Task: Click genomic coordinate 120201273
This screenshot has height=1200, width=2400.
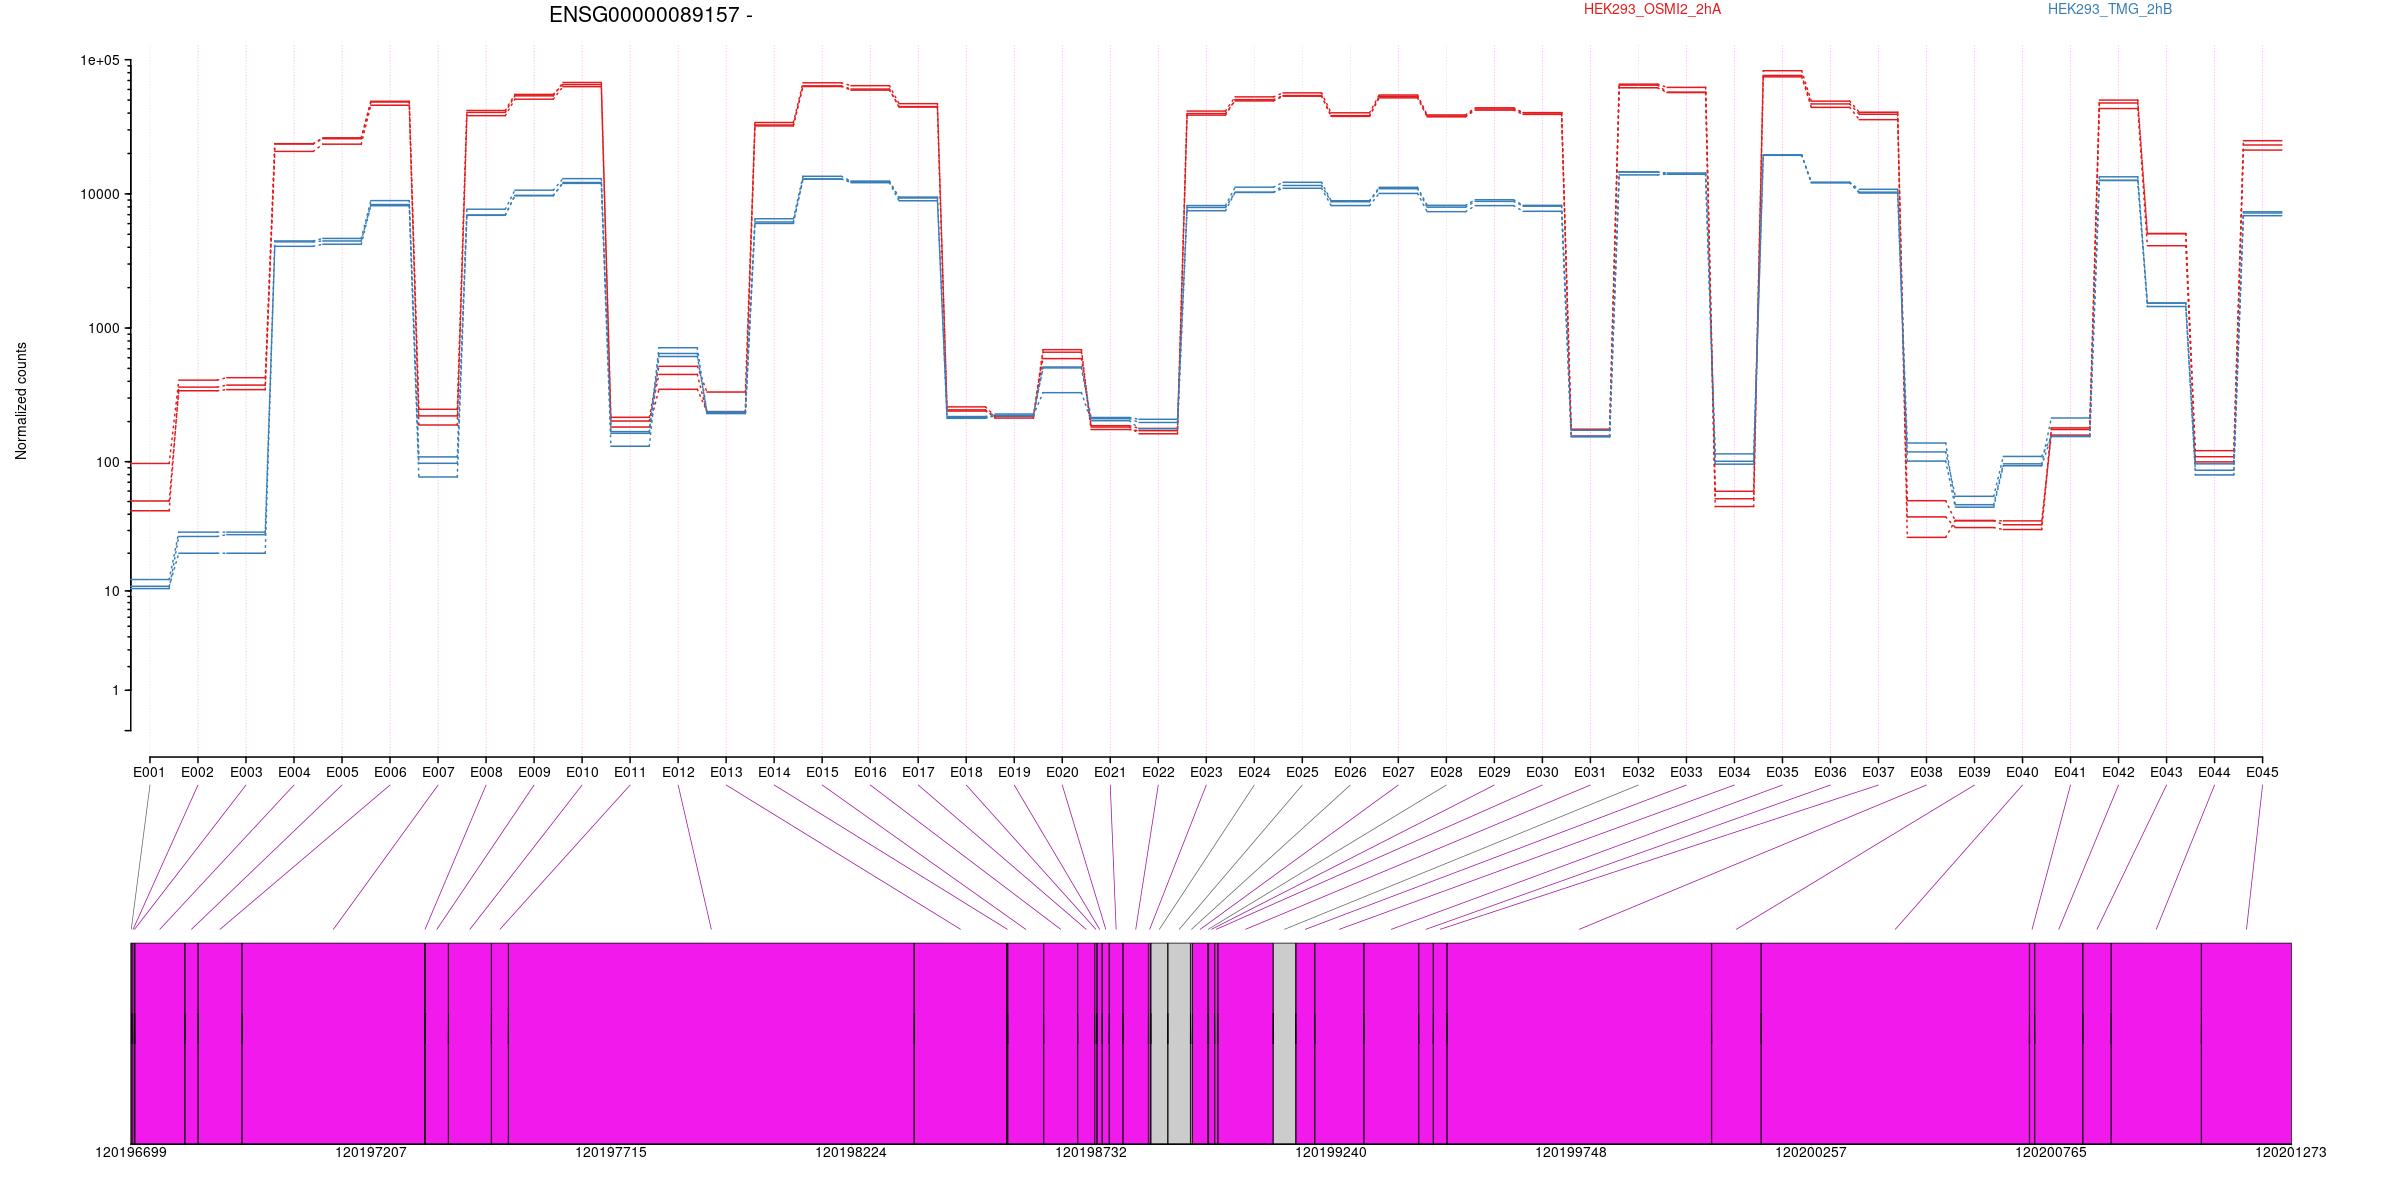Action: pos(2290,1153)
